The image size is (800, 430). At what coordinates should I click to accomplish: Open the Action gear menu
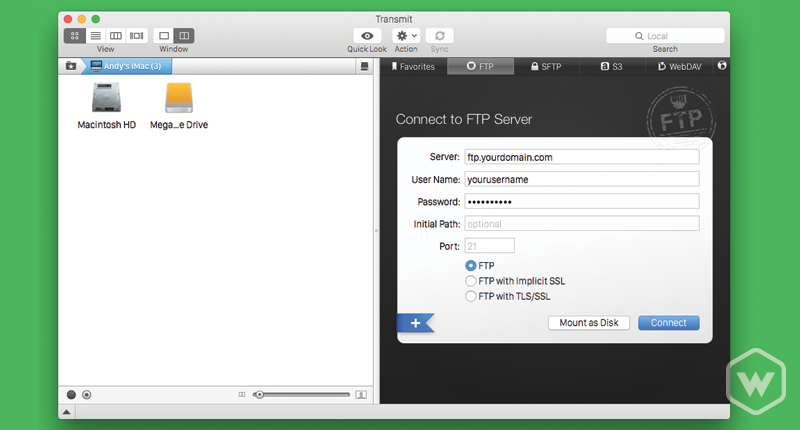tap(406, 36)
